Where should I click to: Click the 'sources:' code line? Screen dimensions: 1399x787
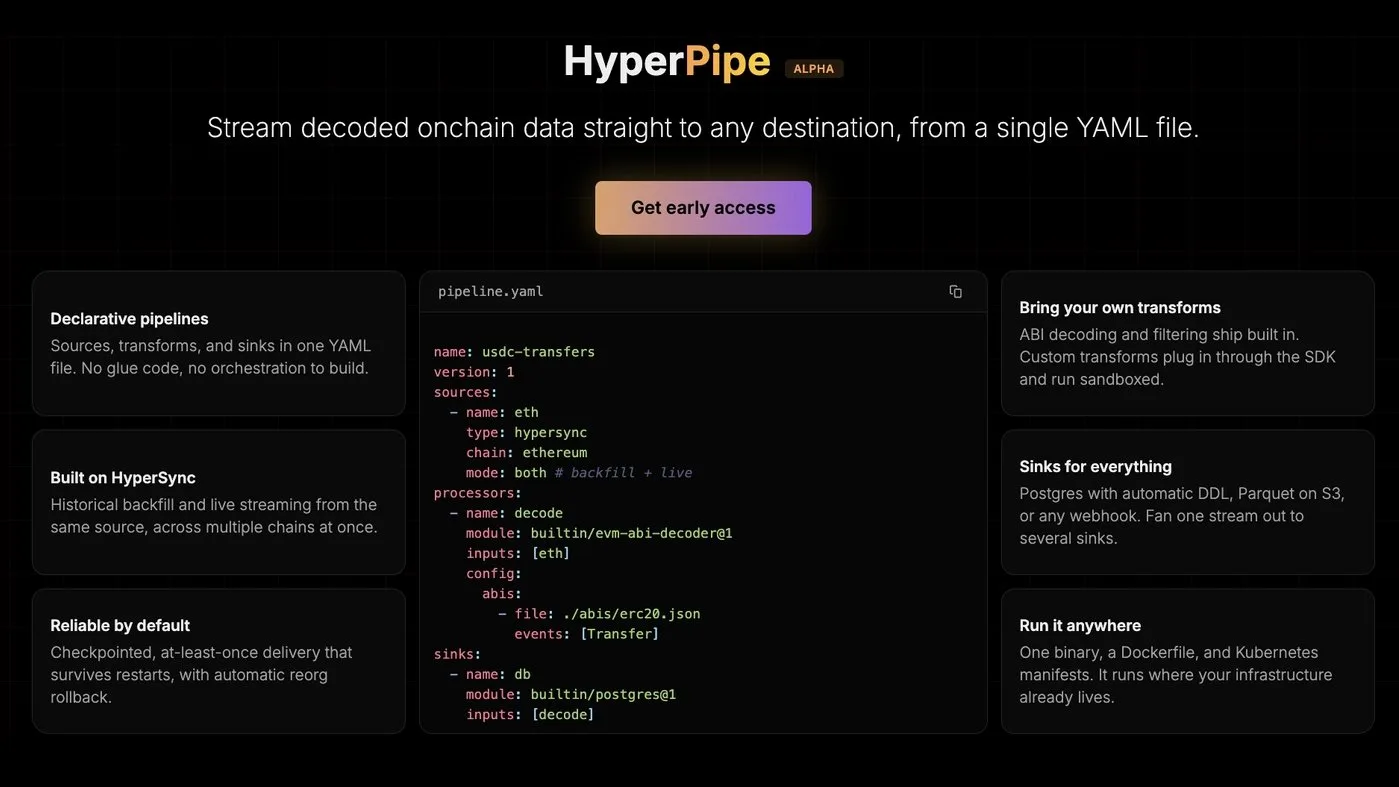tap(466, 392)
